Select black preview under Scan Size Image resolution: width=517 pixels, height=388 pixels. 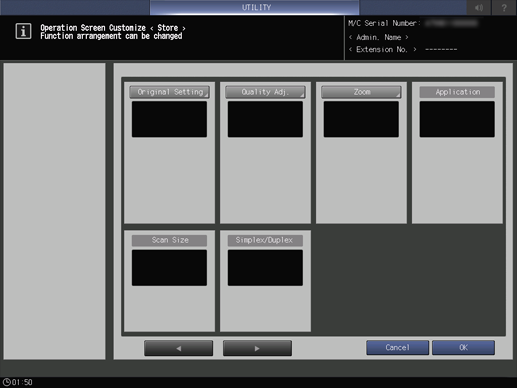pyautogui.click(x=169, y=268)
